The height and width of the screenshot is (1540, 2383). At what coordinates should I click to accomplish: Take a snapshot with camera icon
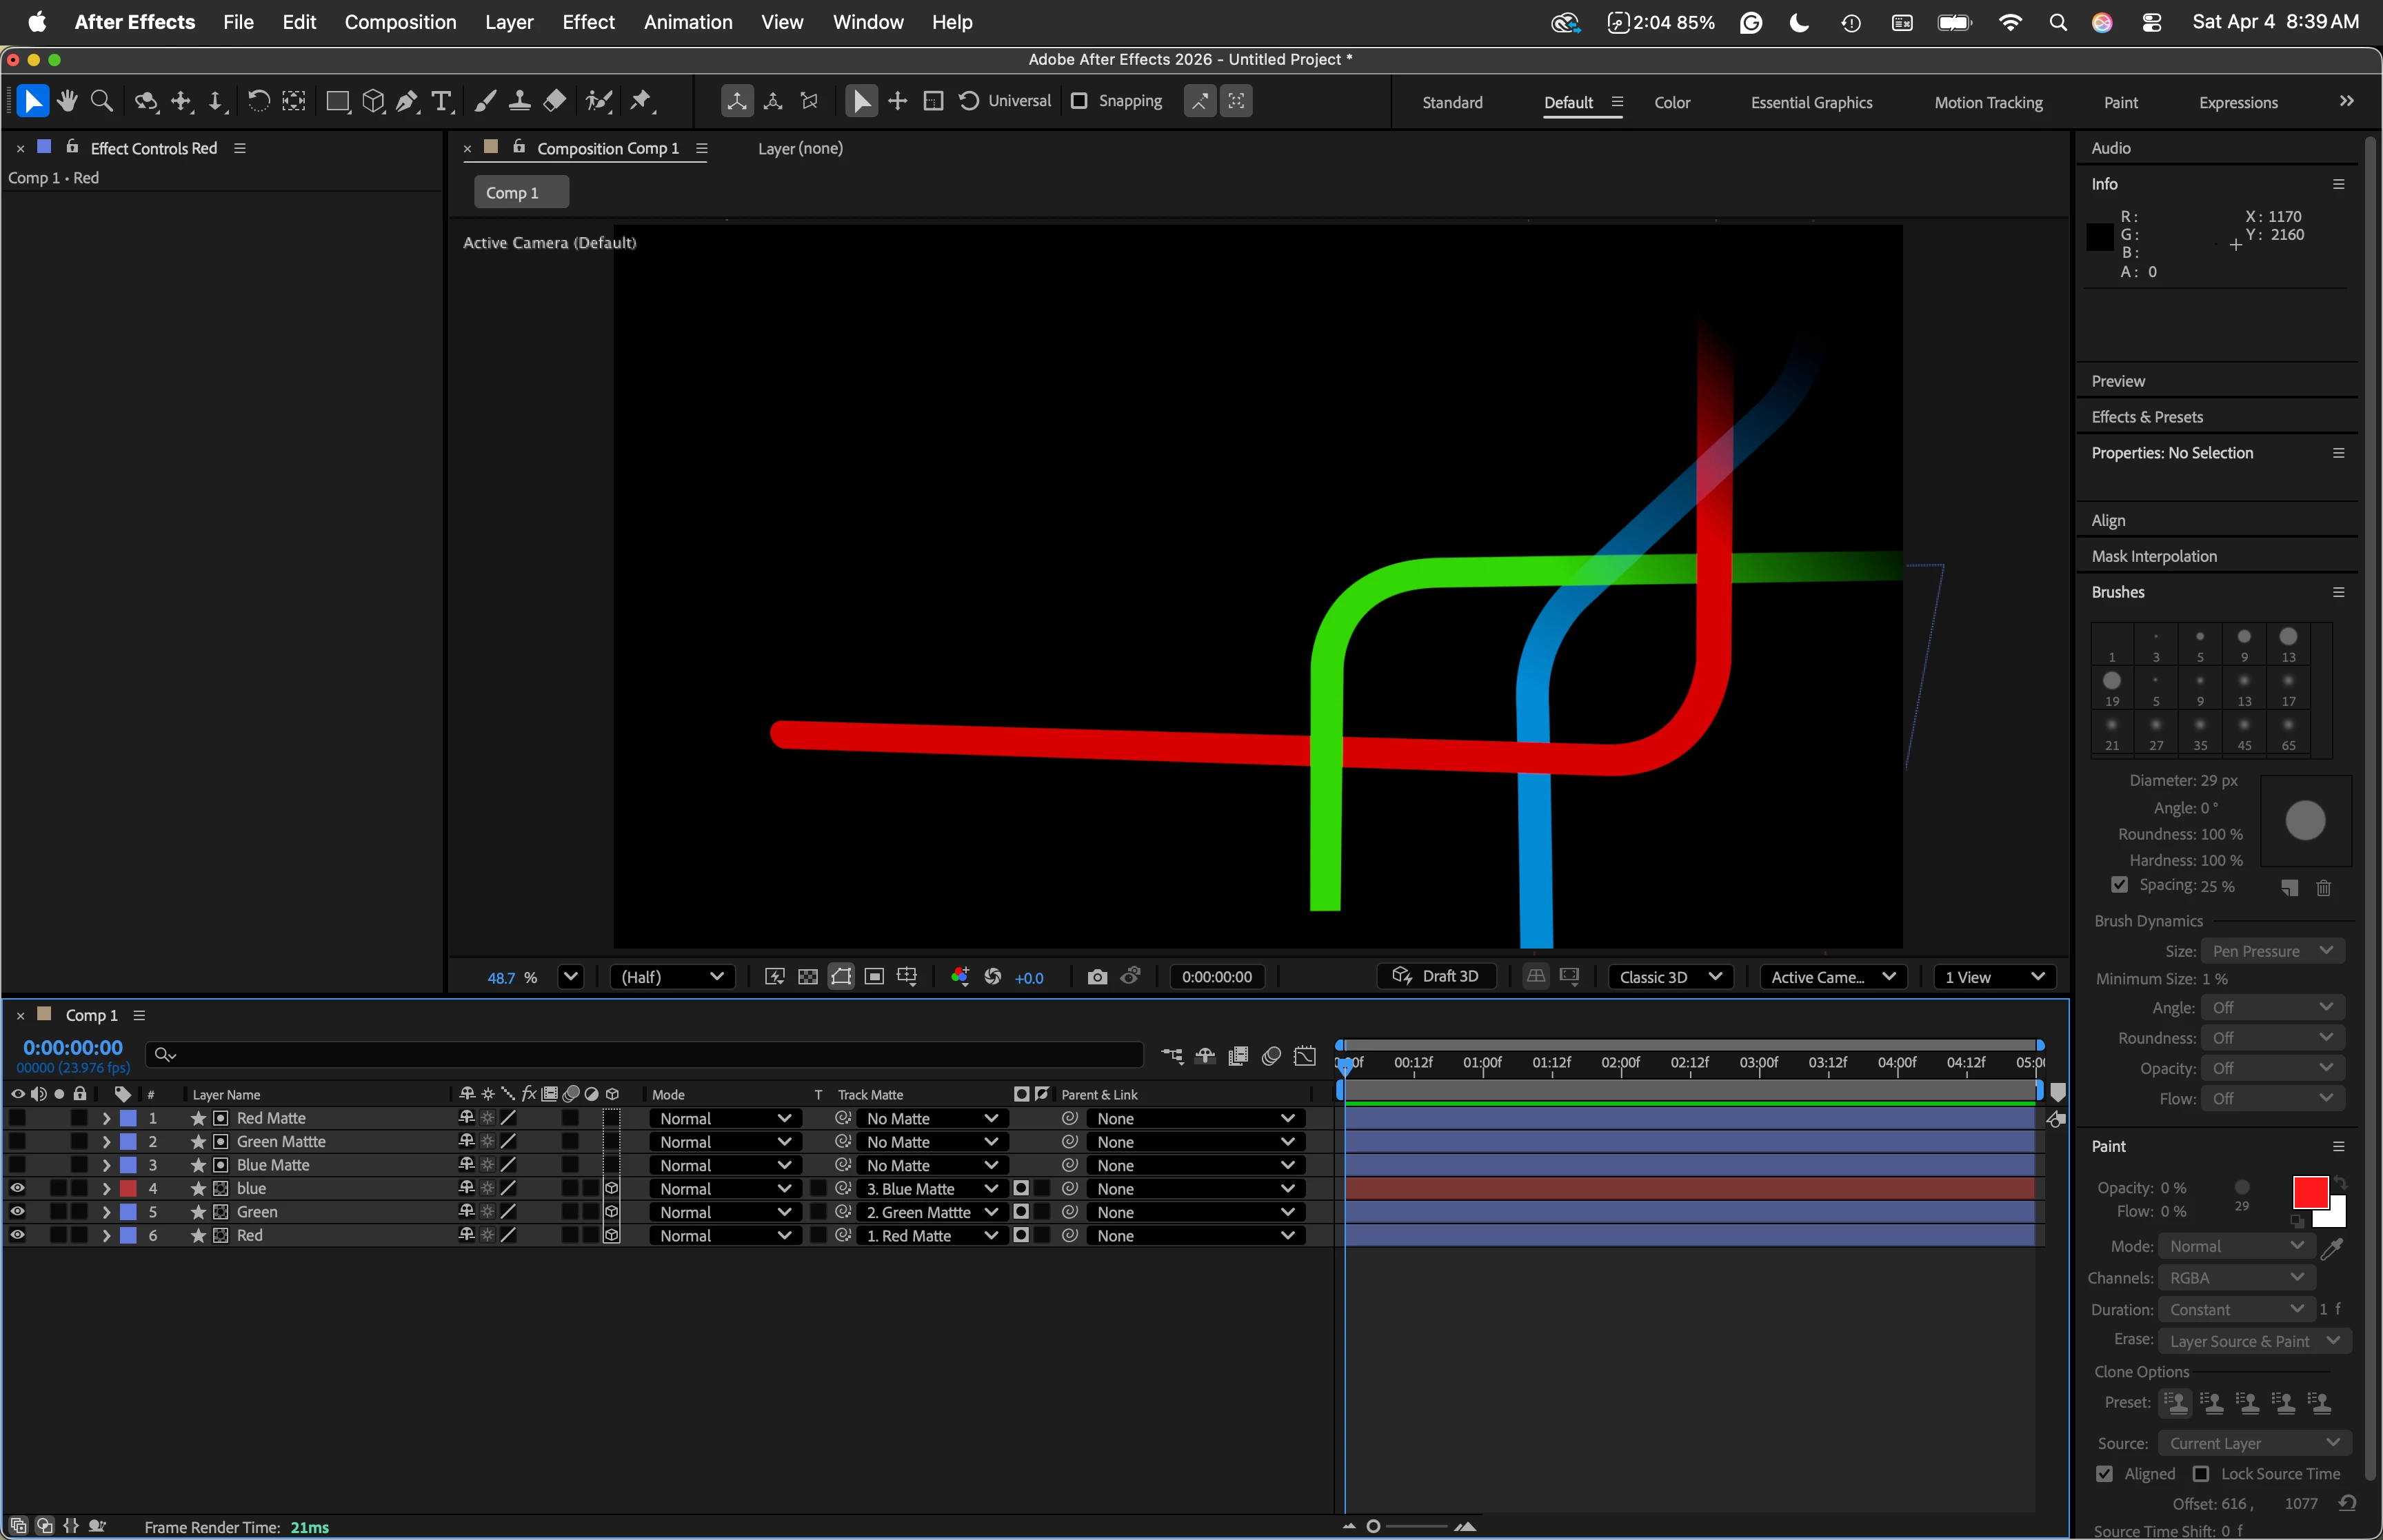[1097, 977]
